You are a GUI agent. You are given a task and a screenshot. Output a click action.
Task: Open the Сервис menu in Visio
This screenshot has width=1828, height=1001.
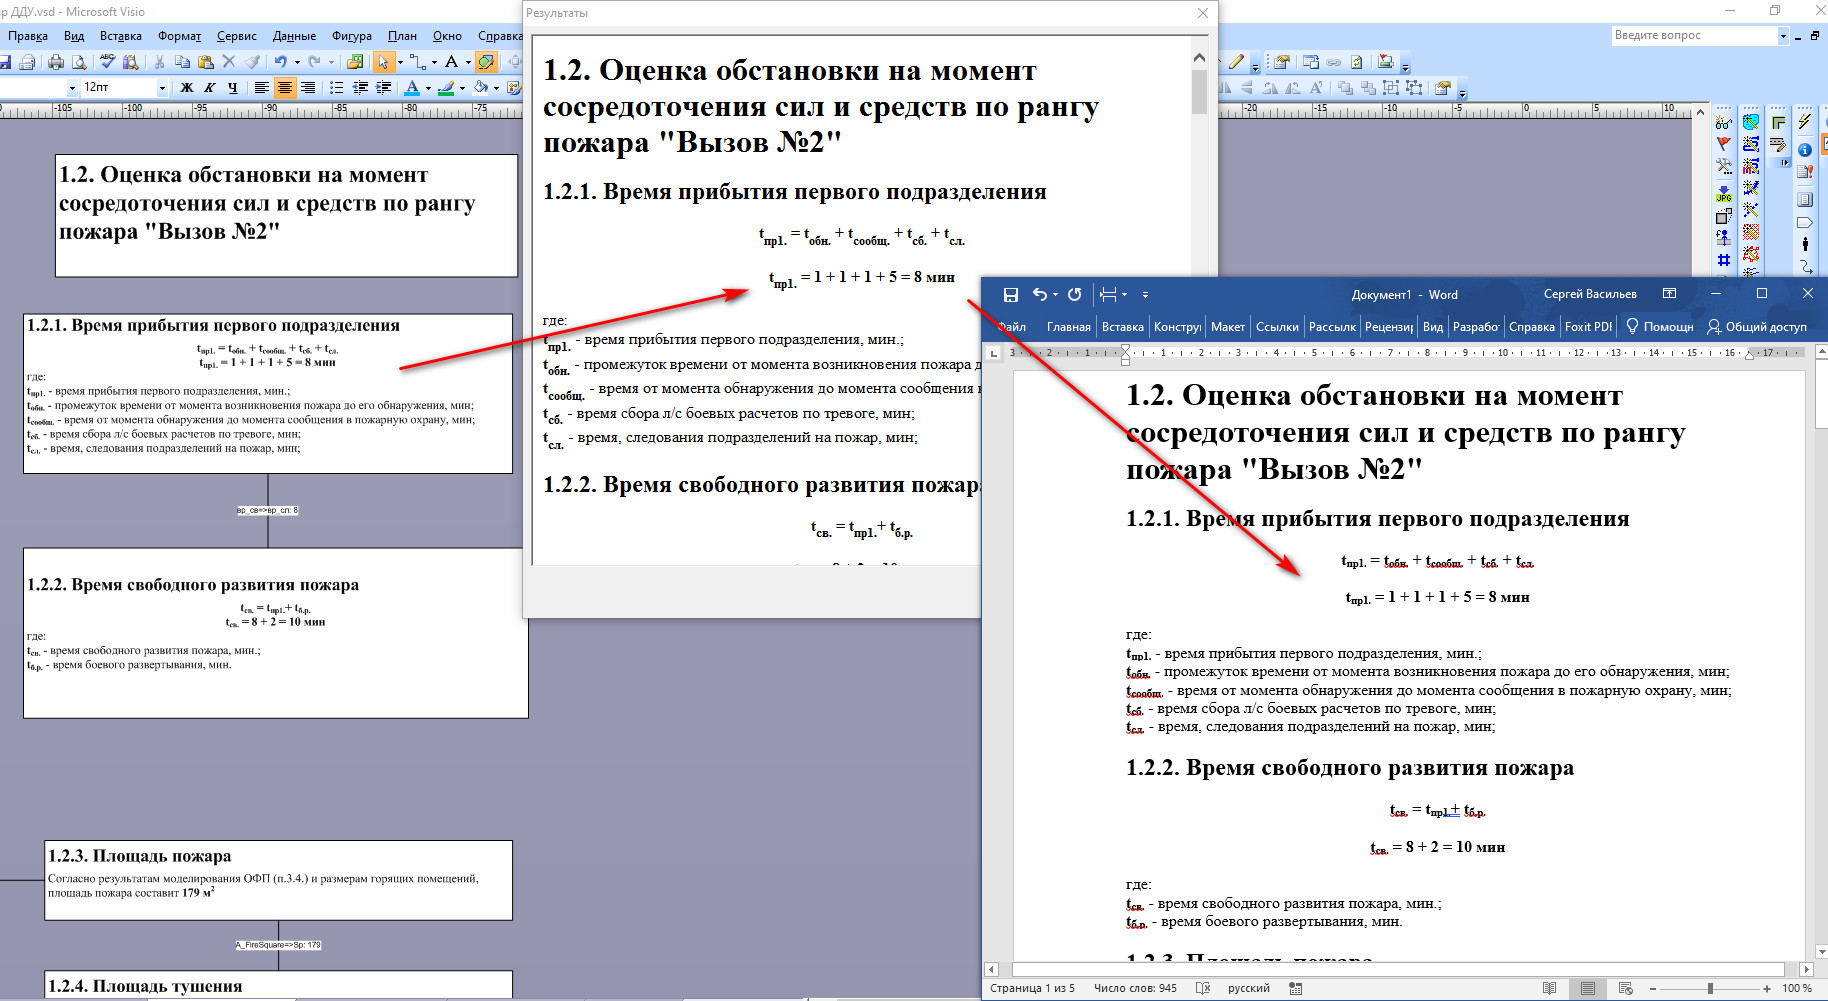pos(237,36)
